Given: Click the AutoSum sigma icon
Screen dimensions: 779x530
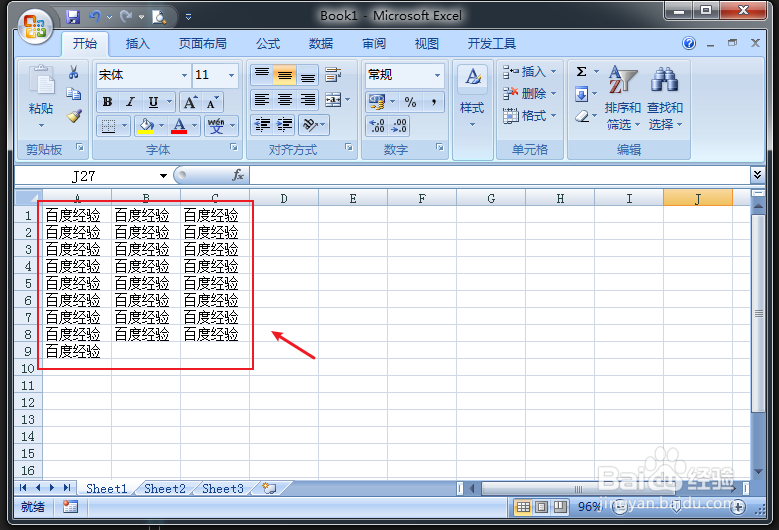Looking at the screenshot, I should tap(582, 72).
